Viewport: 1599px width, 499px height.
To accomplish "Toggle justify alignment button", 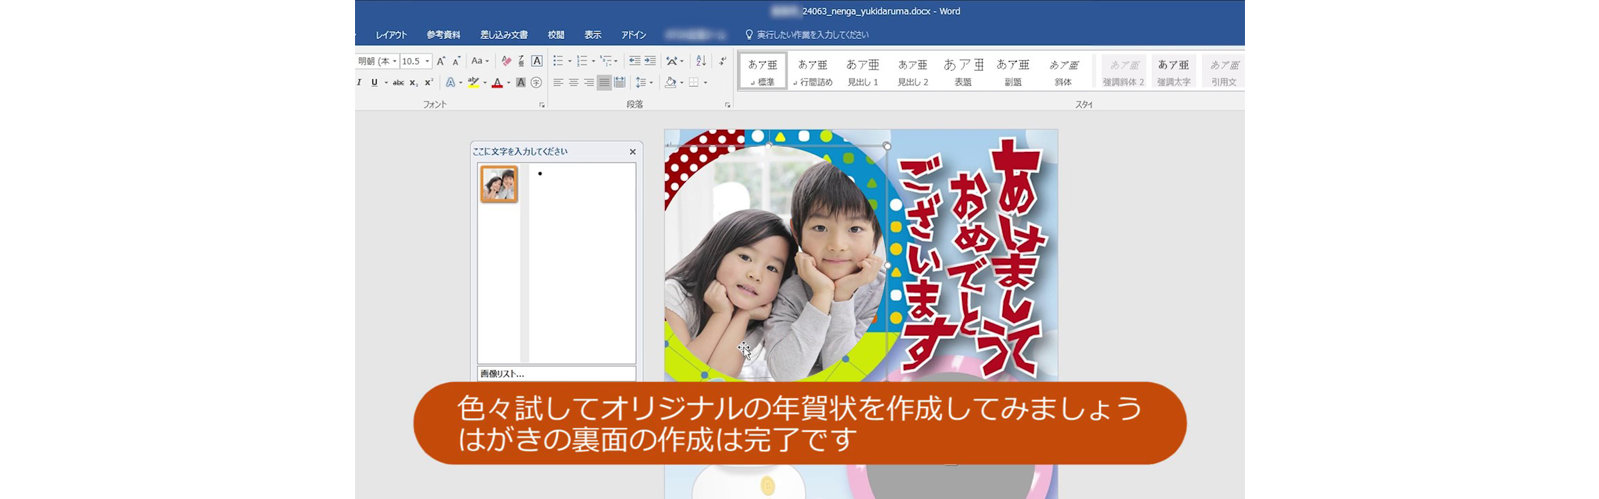I will point(604,83).
